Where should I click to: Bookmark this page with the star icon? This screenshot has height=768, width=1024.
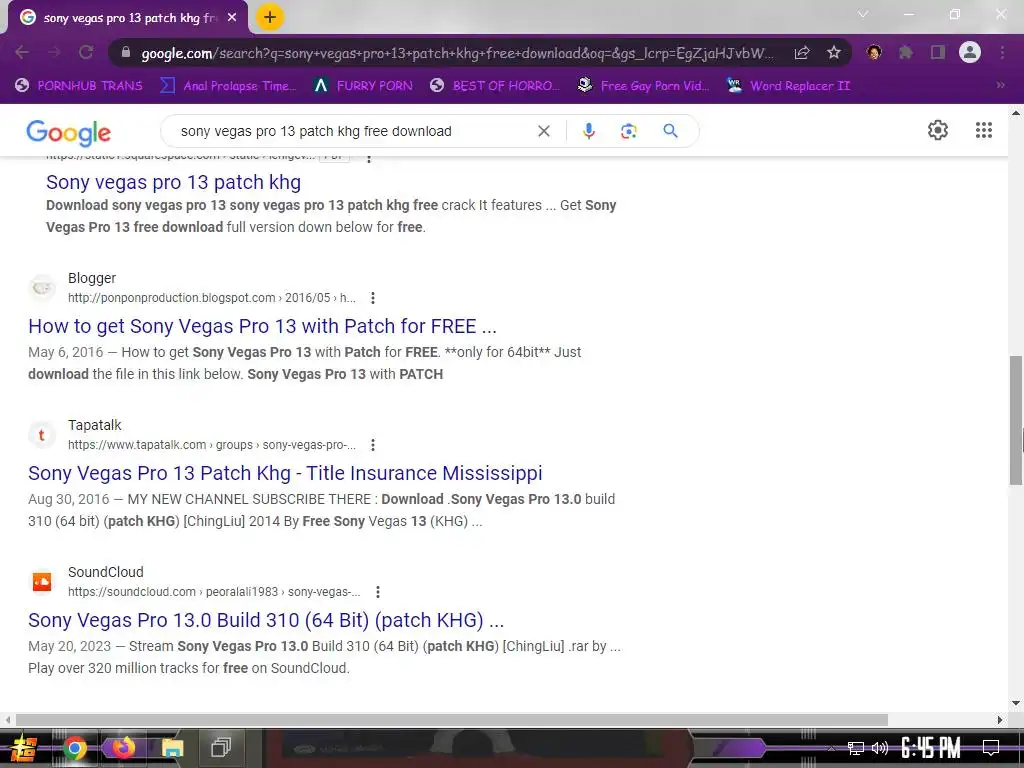[834, 53]
